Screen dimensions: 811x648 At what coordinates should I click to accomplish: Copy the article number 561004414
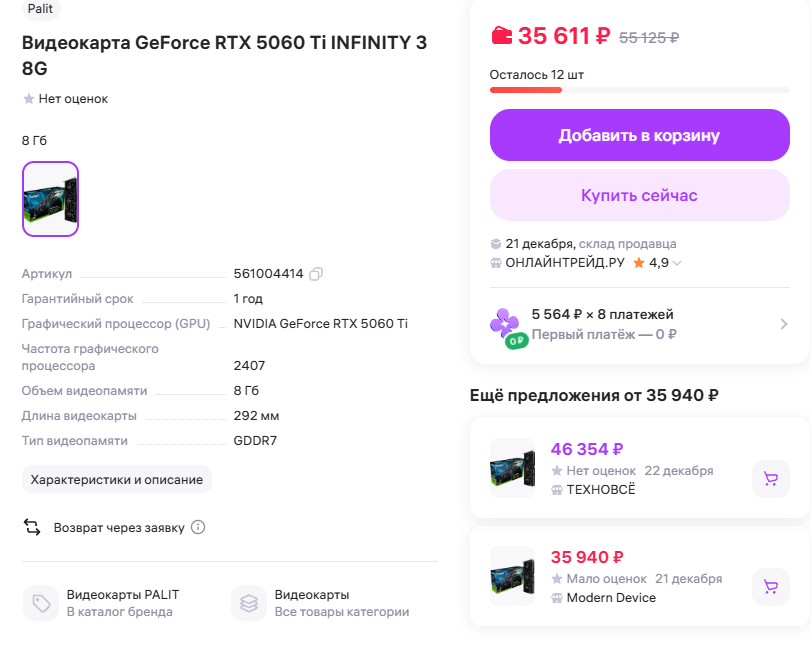point(316,274)
